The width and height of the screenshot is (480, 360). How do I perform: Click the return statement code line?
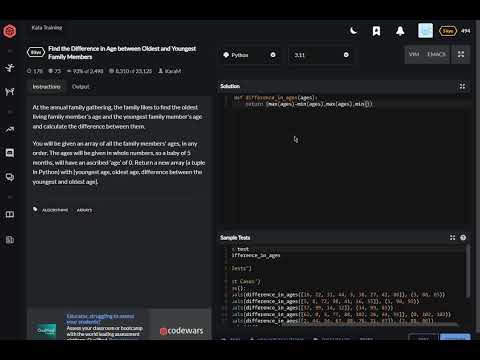pos(309,104)
